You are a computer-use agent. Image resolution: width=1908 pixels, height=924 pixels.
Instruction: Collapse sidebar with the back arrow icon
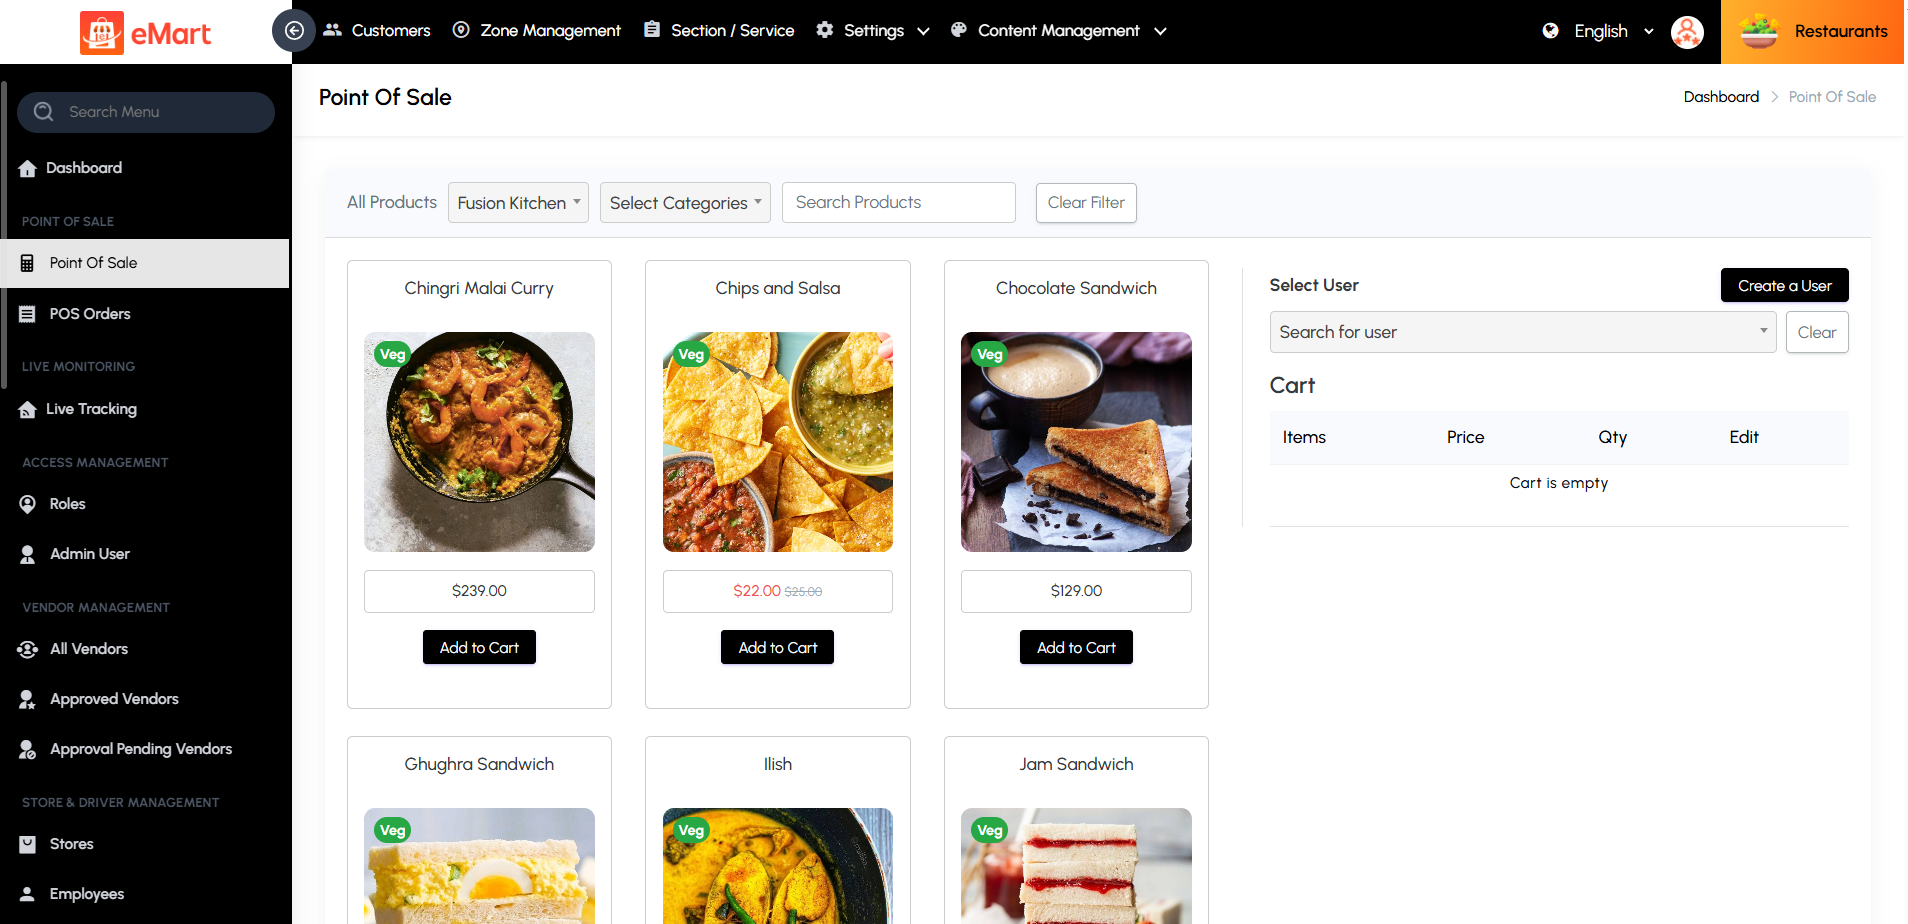294,31
